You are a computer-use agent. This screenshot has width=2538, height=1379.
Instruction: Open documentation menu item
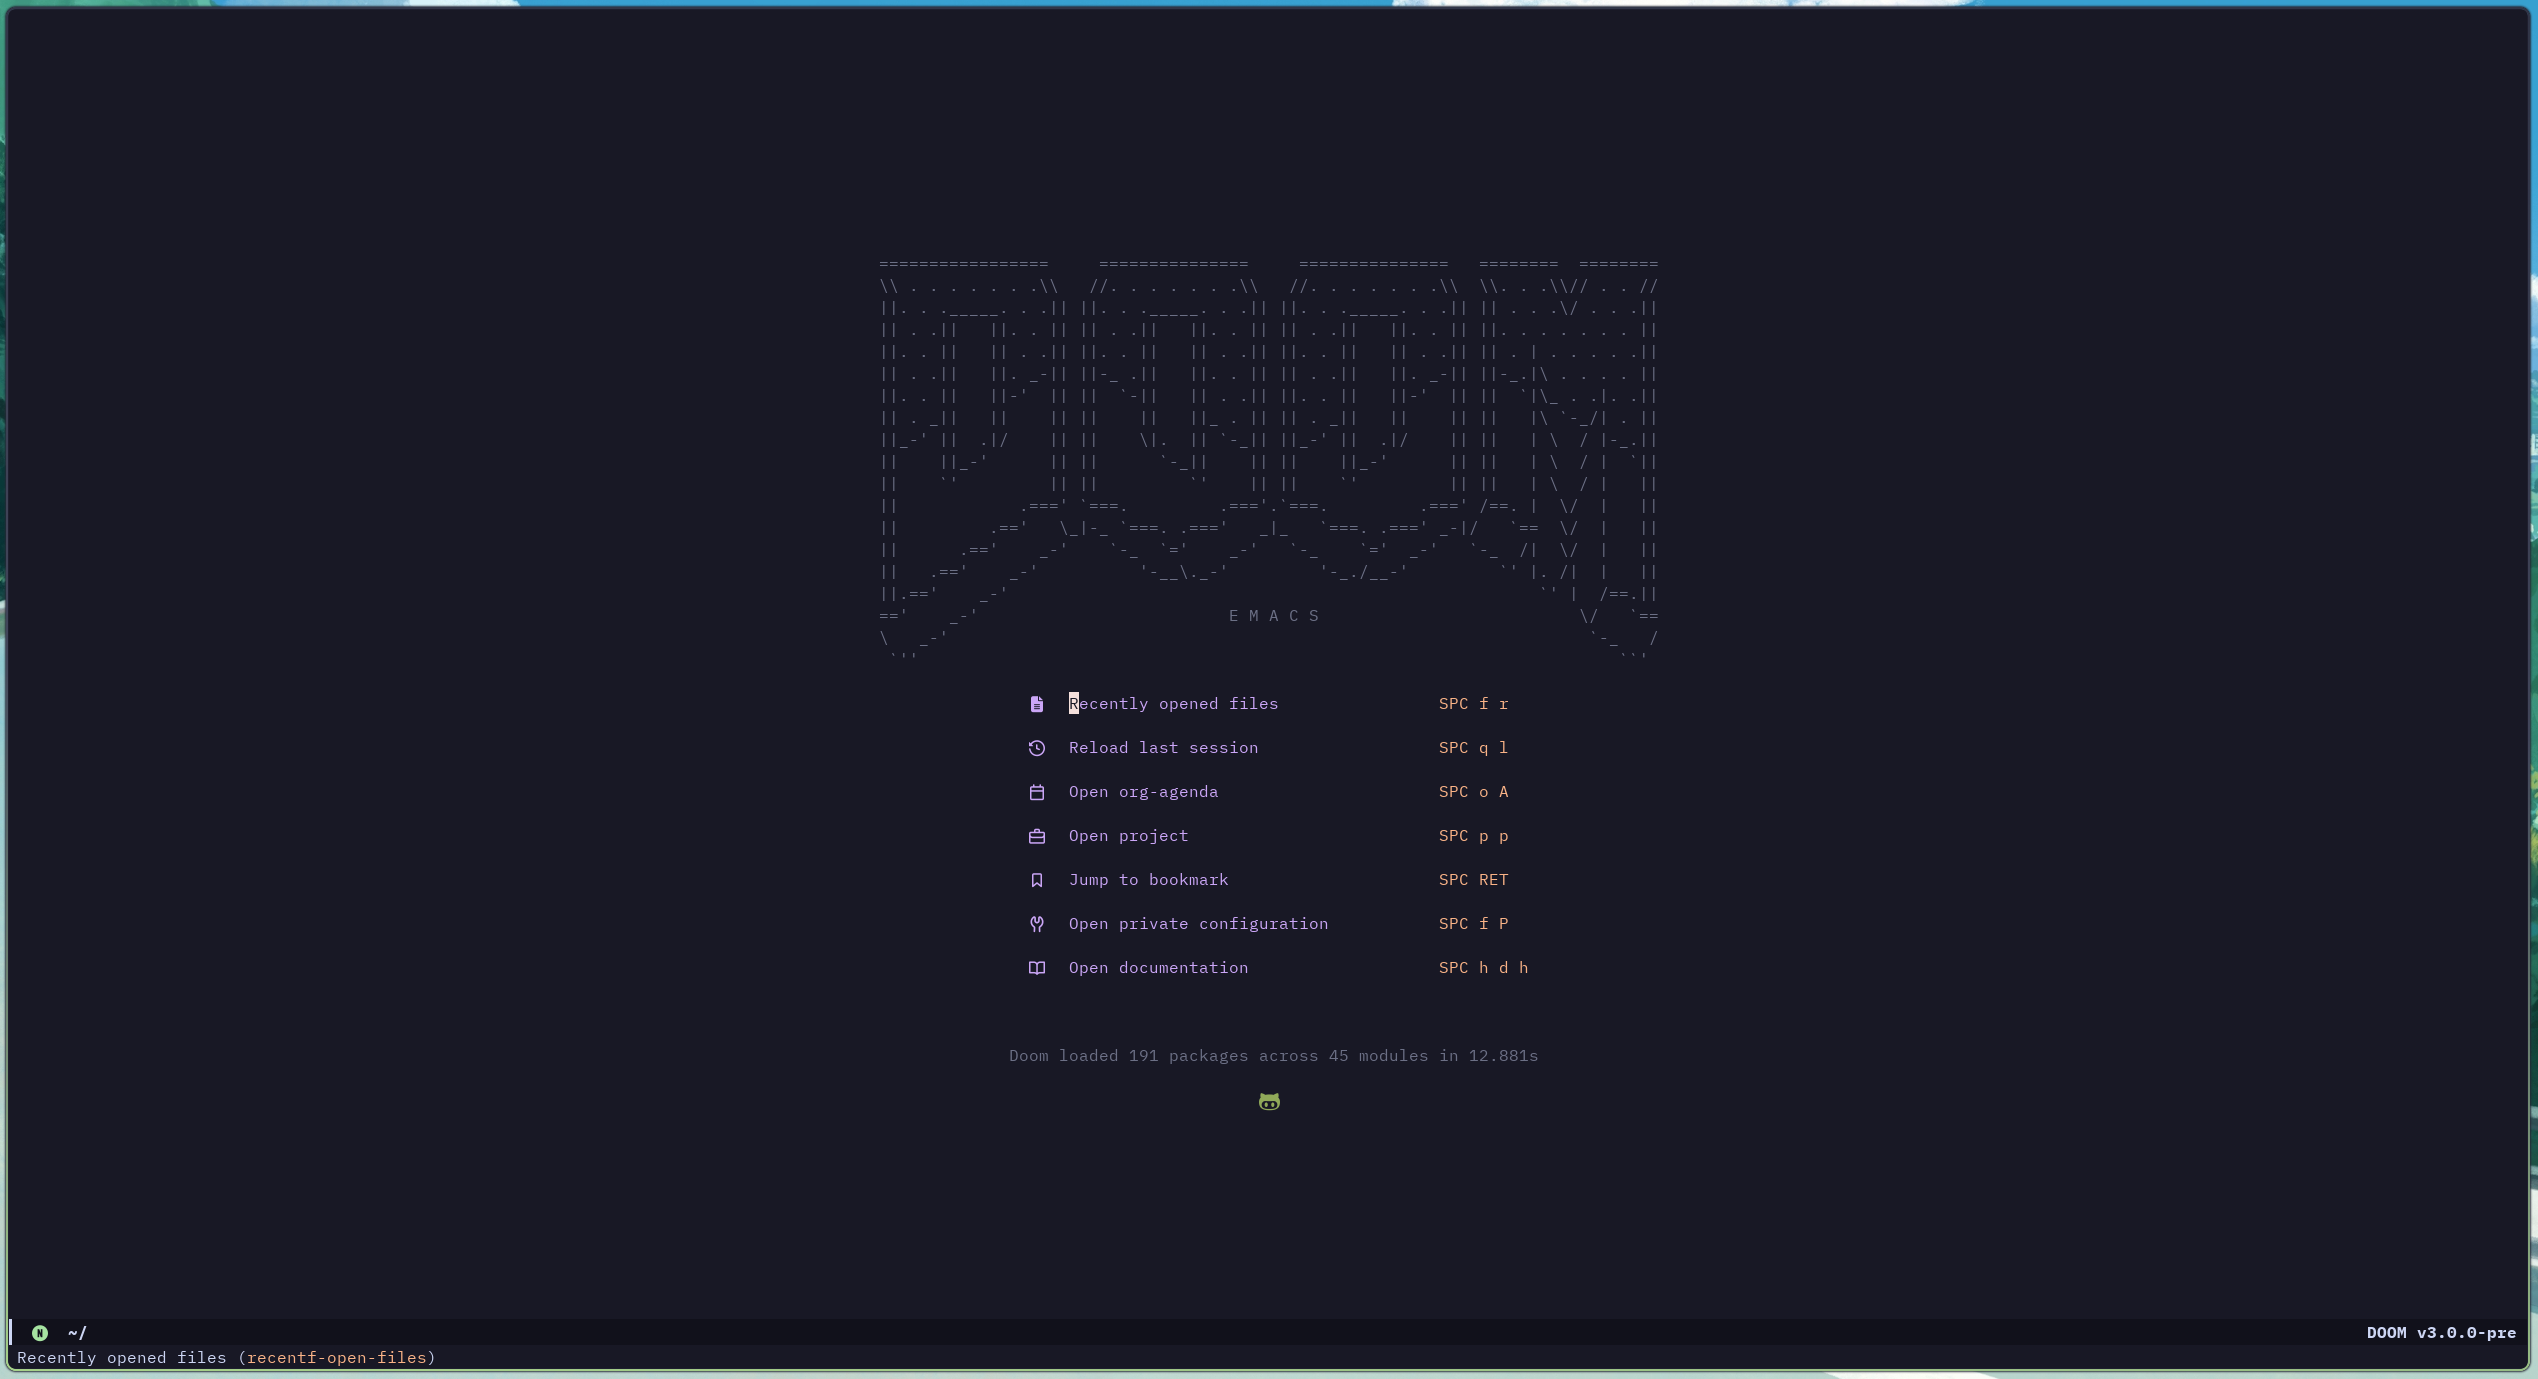pyautogui.click(x=1158, y=968)
